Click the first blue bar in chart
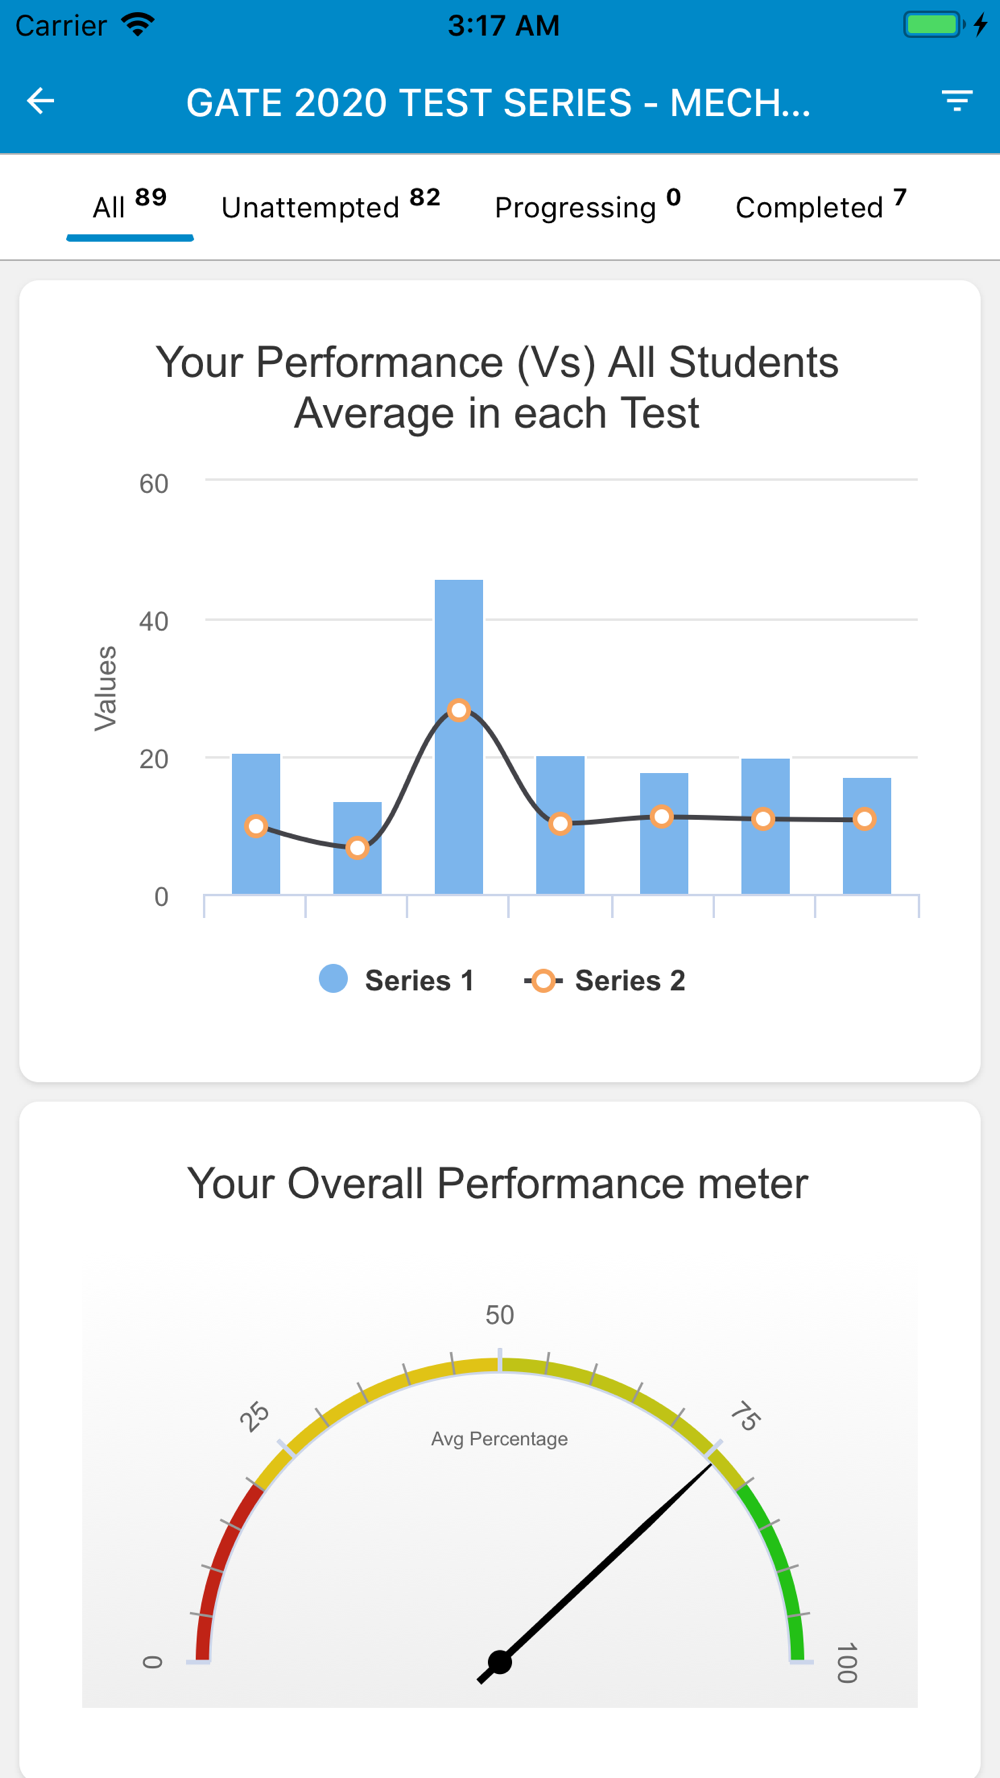This screenshot has height=1778, width=1000. tap(256, 824)
